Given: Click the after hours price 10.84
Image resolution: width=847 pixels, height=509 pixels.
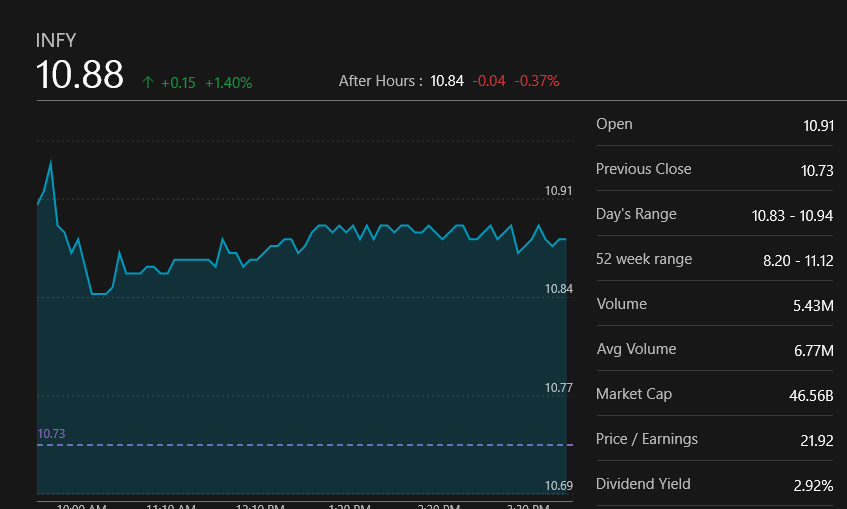Looking at the screenshot, I should pyautogui.click(x=447, y=80).
